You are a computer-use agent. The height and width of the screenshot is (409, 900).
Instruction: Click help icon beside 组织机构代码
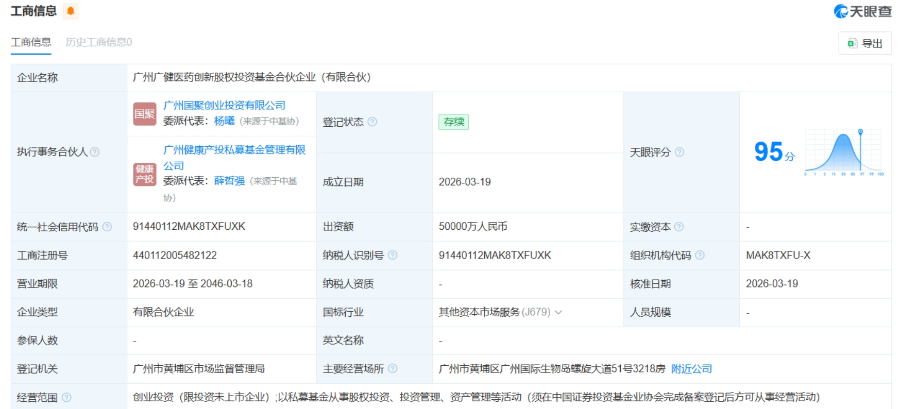coord(700,255)
